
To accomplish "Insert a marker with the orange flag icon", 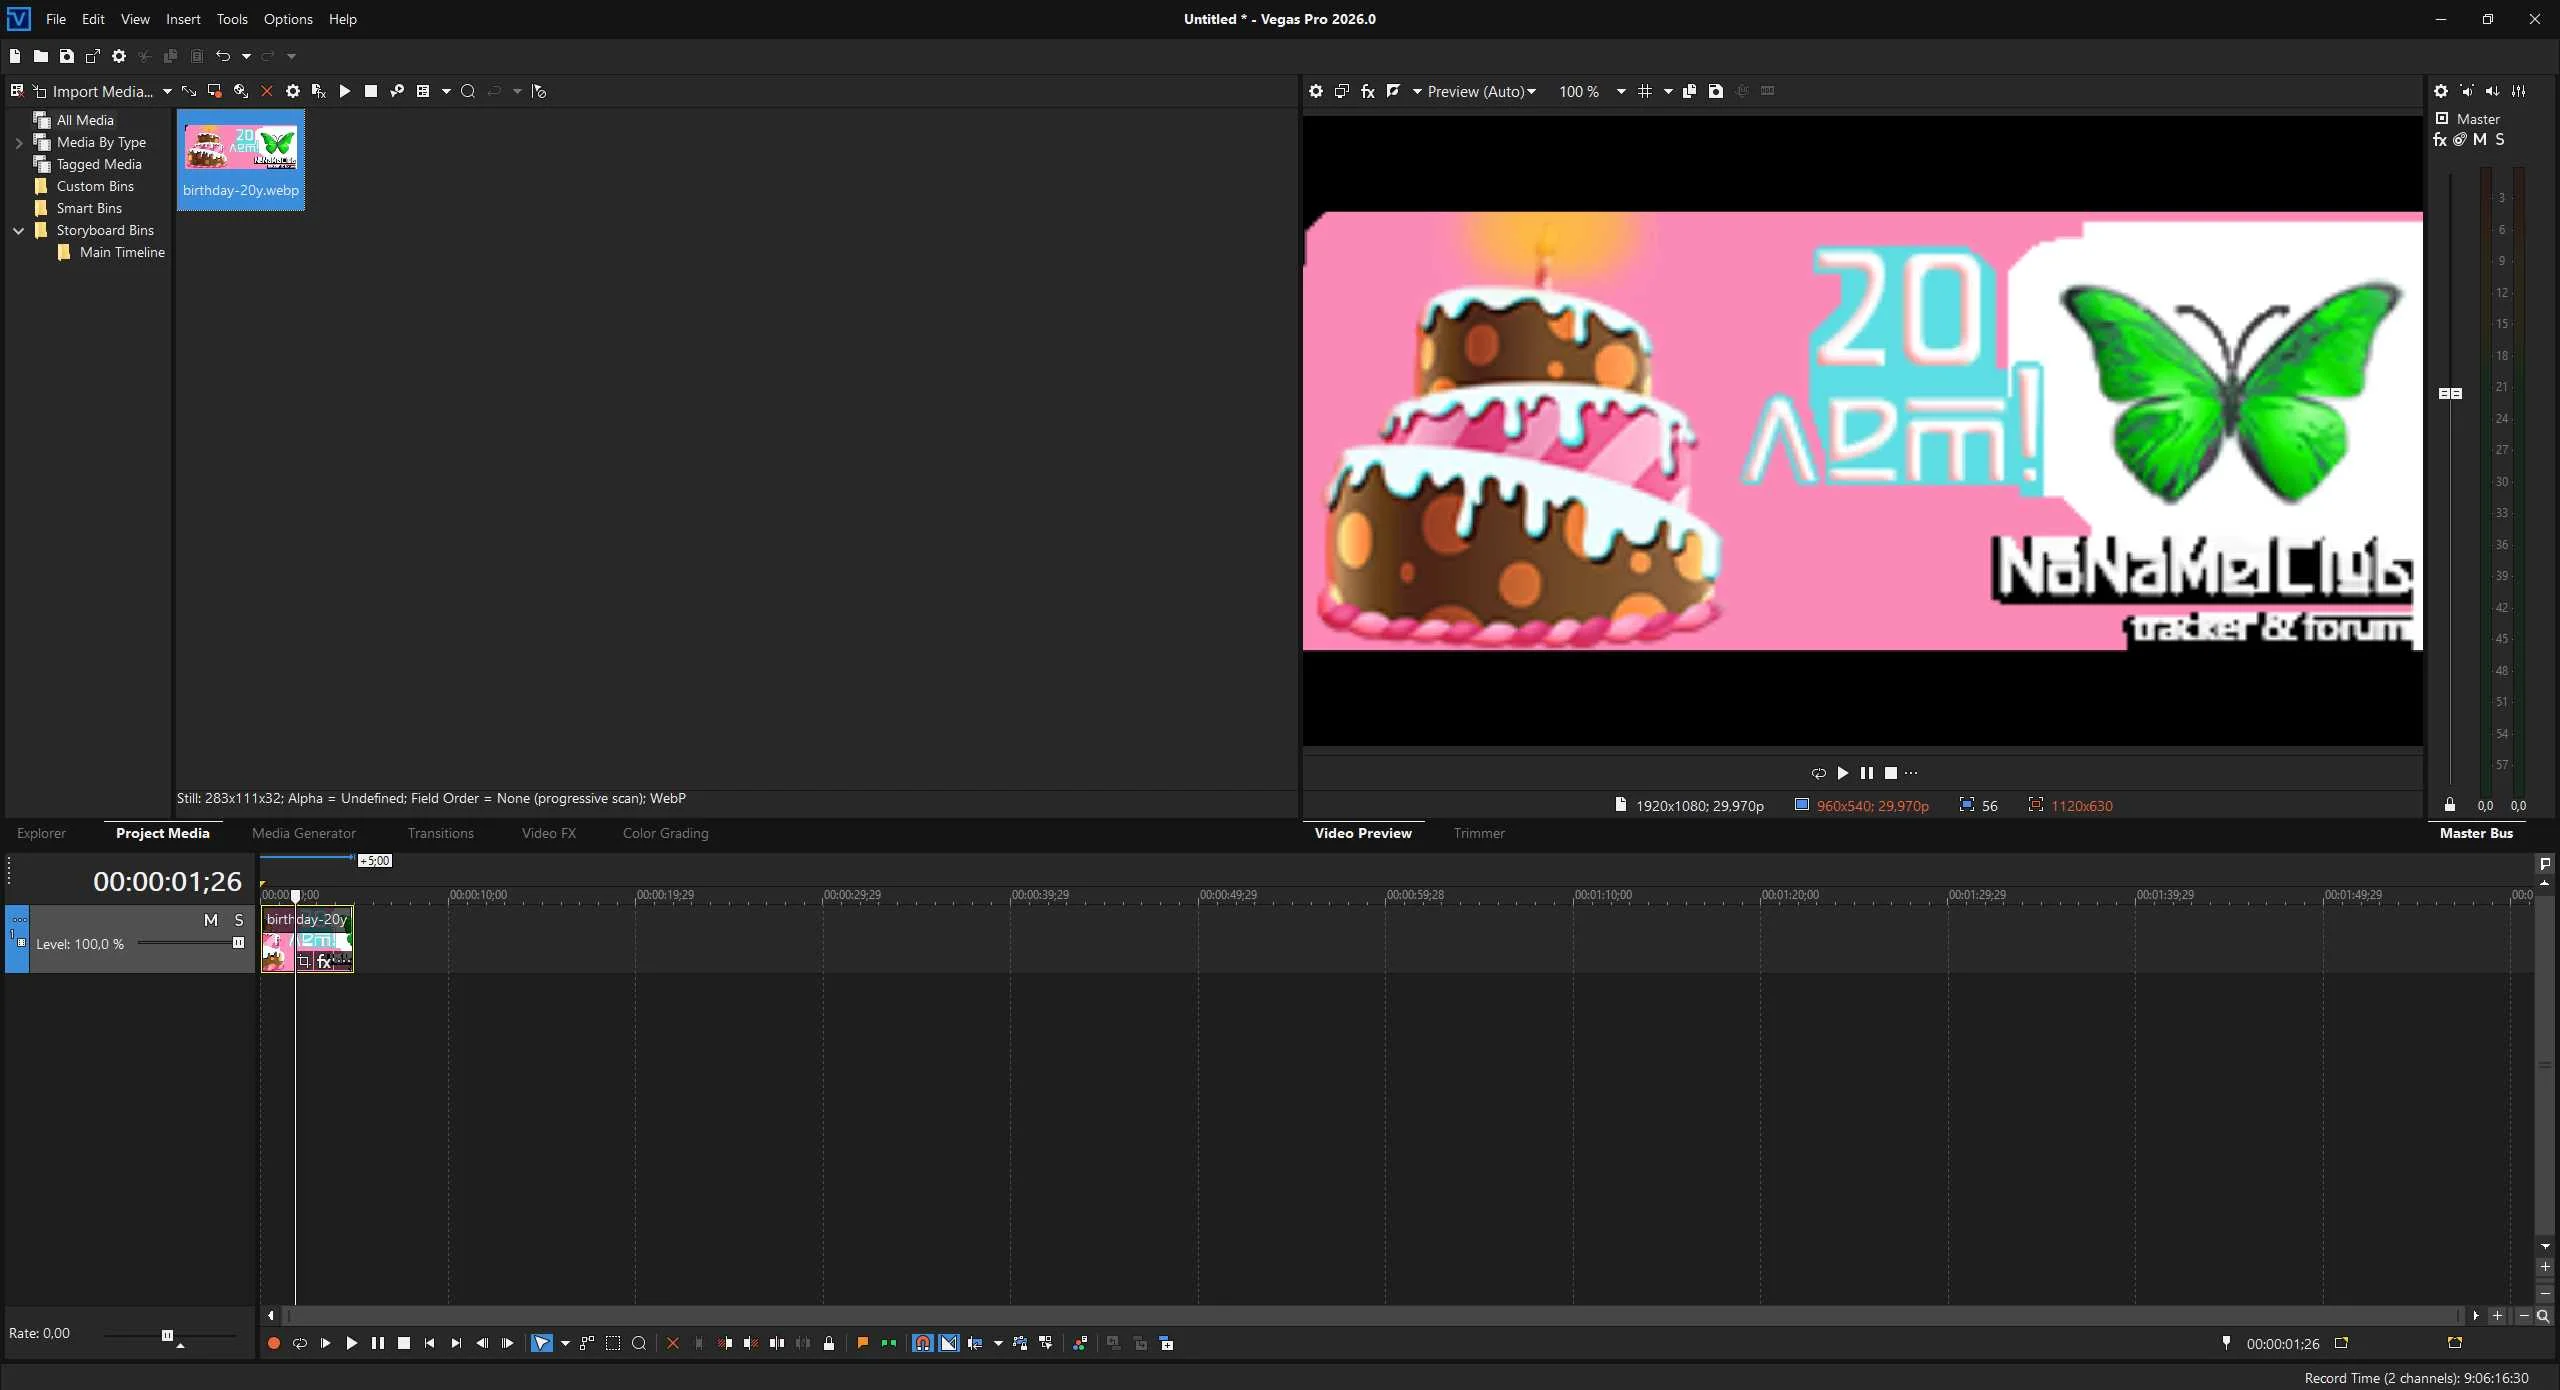I will 863,1343.
